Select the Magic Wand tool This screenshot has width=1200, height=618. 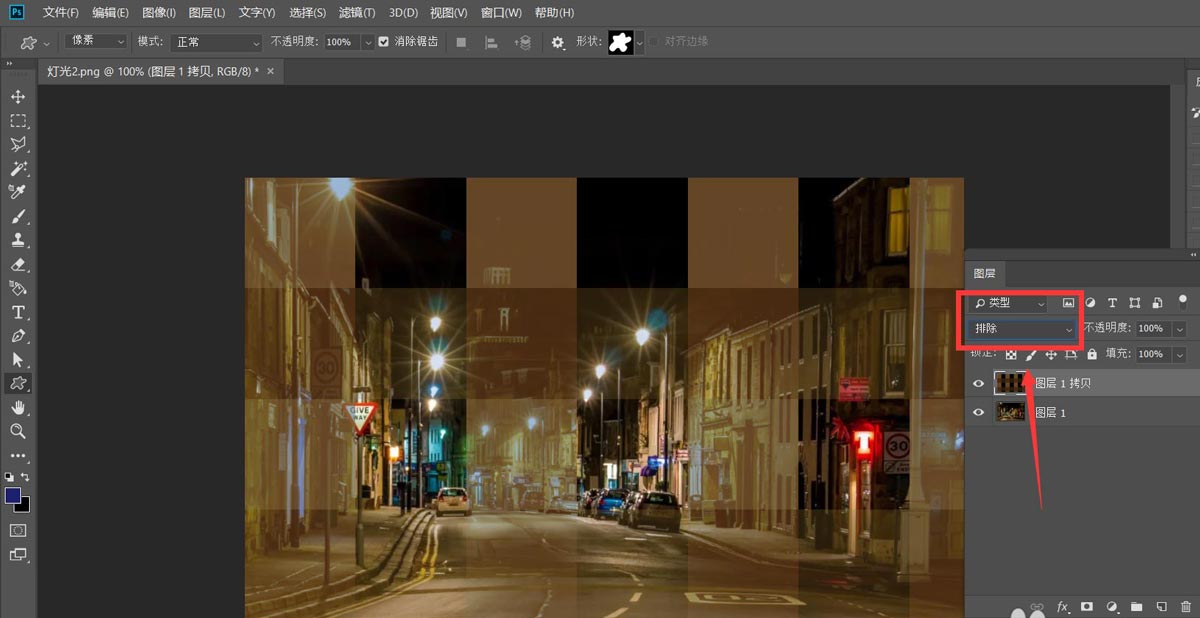pos(18,169)
